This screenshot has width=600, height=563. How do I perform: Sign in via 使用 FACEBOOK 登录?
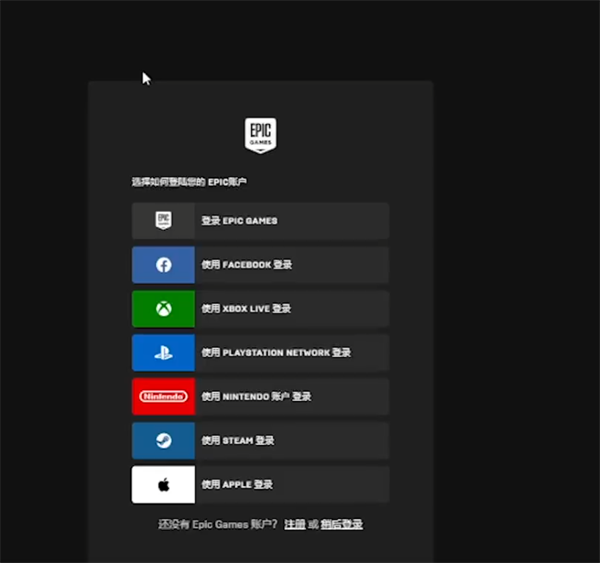(x=261, y=265)
